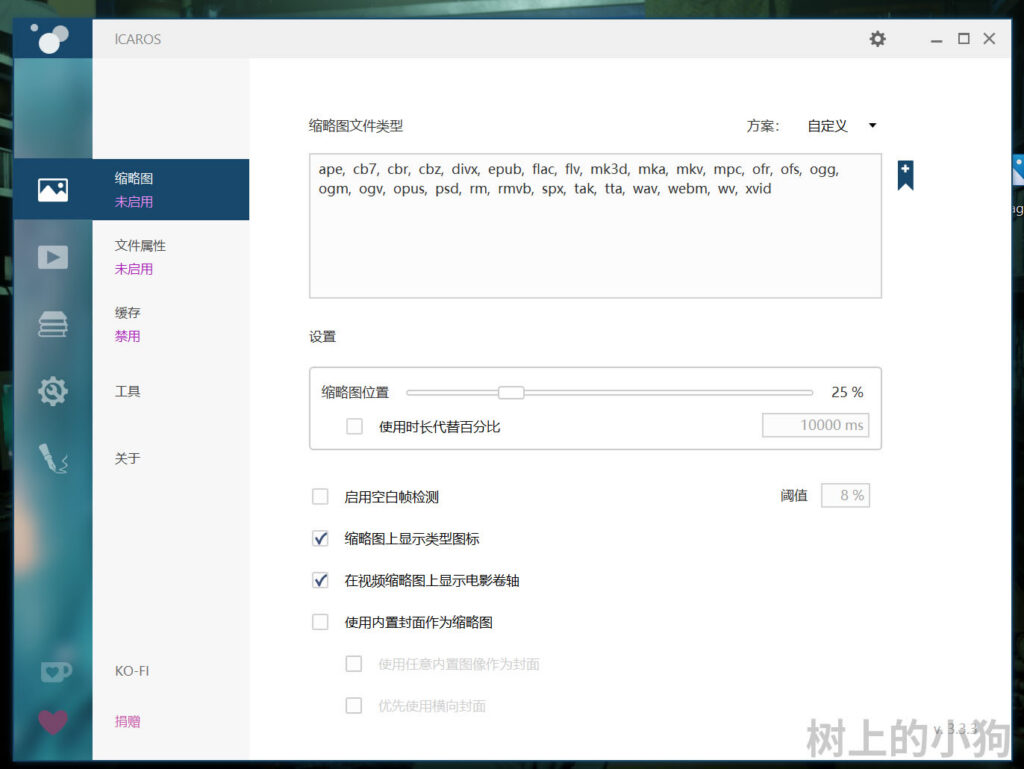Uncheck 缩略图上显示类型图标 option
The image size is (1024, 769).
tap(320, 538)
